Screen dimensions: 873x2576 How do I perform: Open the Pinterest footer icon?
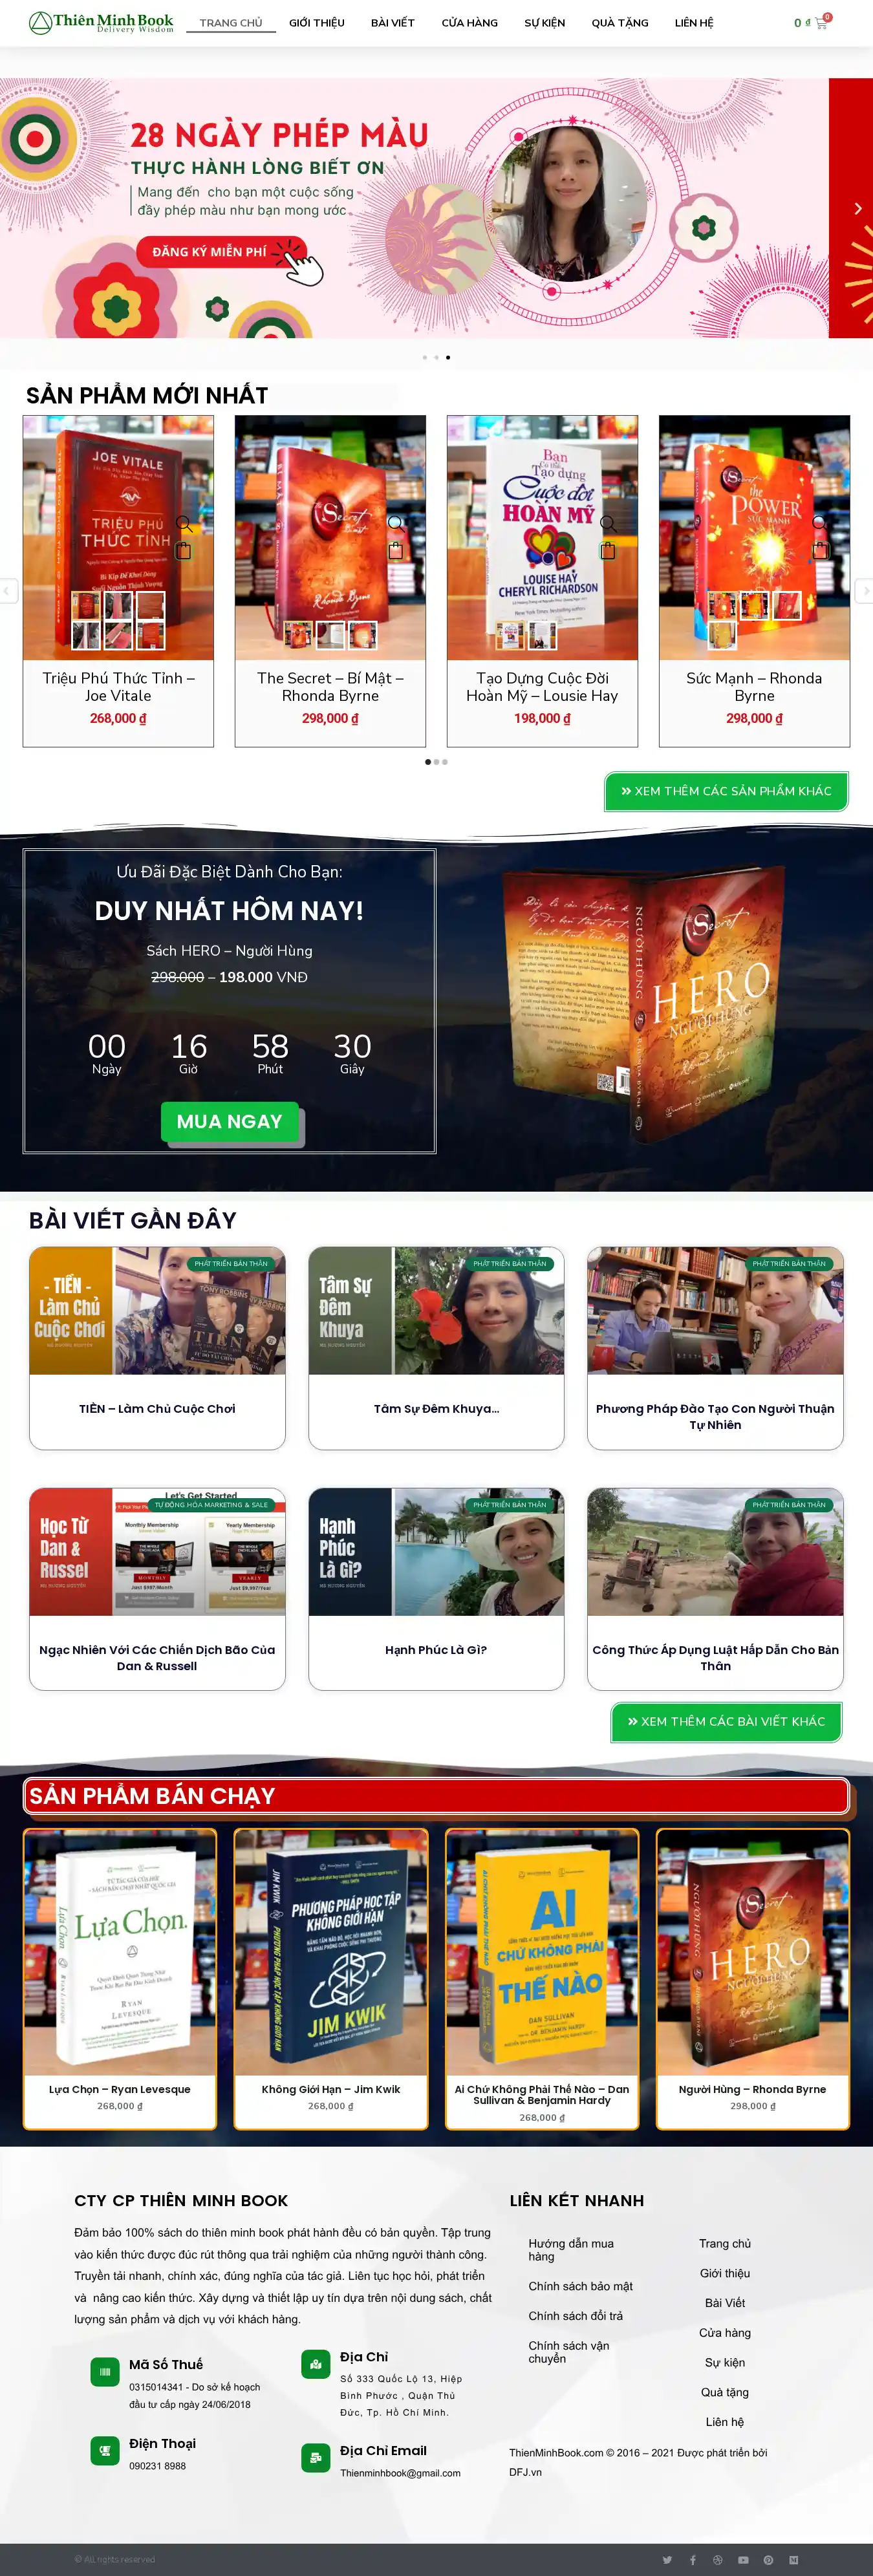(768, 2560)
